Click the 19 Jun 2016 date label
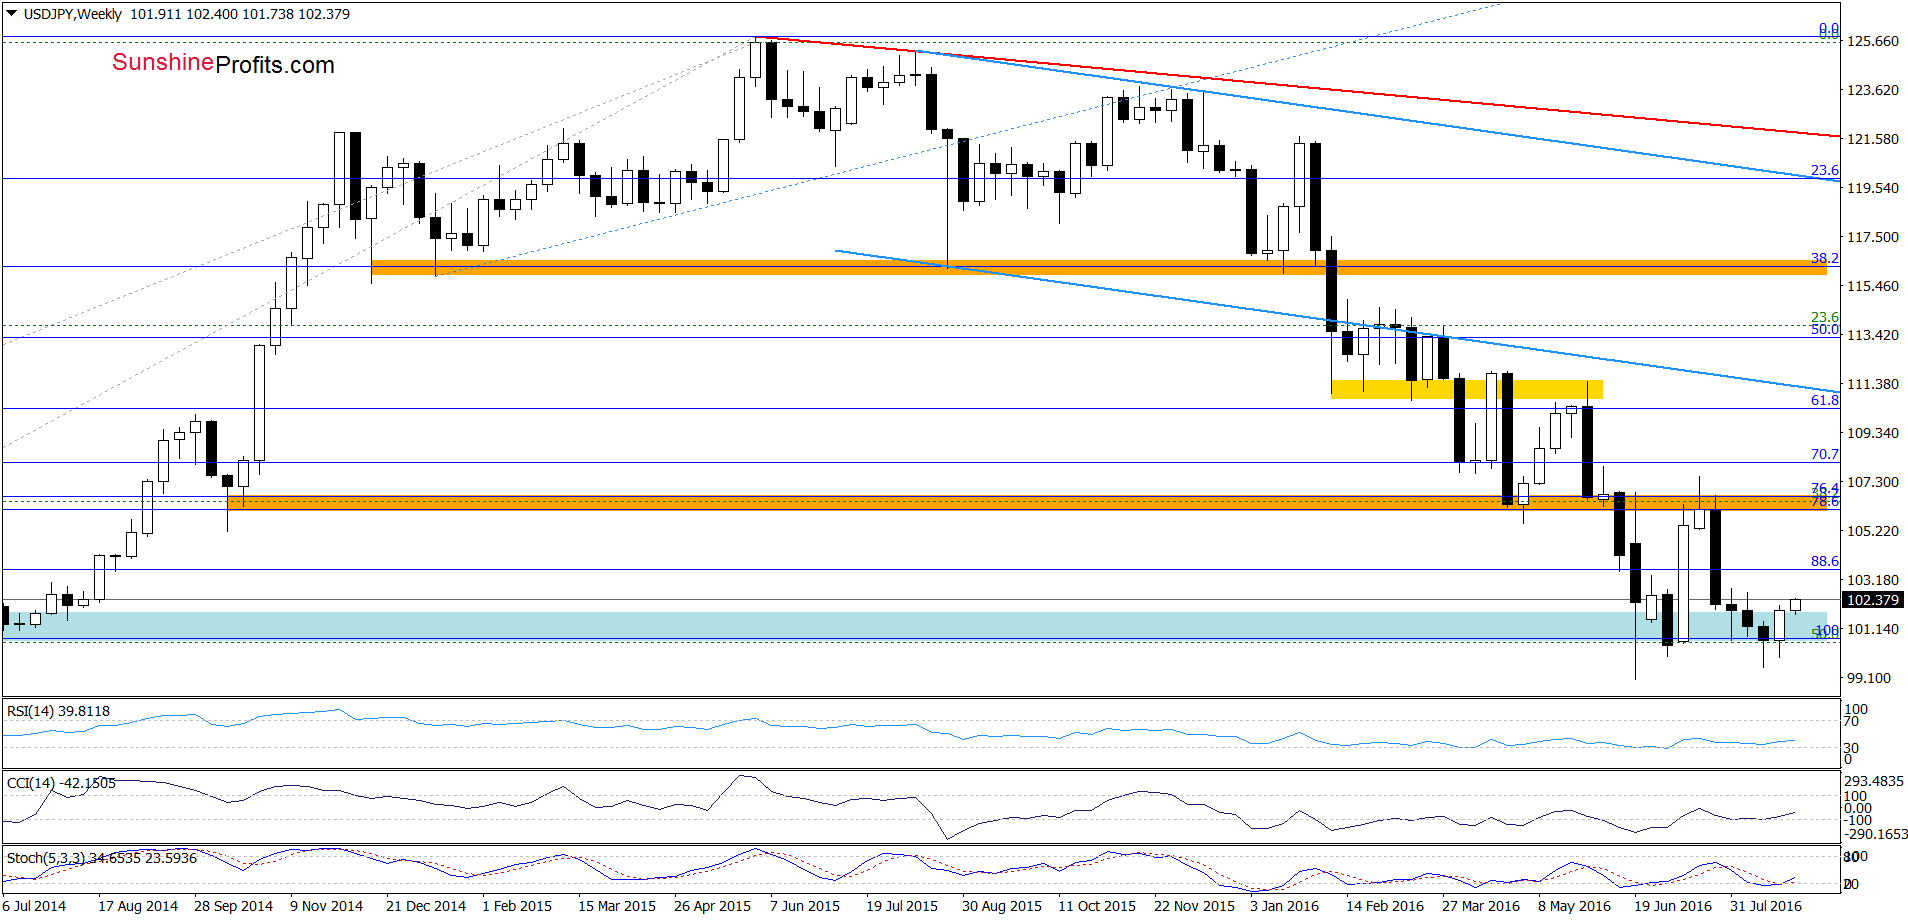1908x920 pixels. tap(1673, 906)
